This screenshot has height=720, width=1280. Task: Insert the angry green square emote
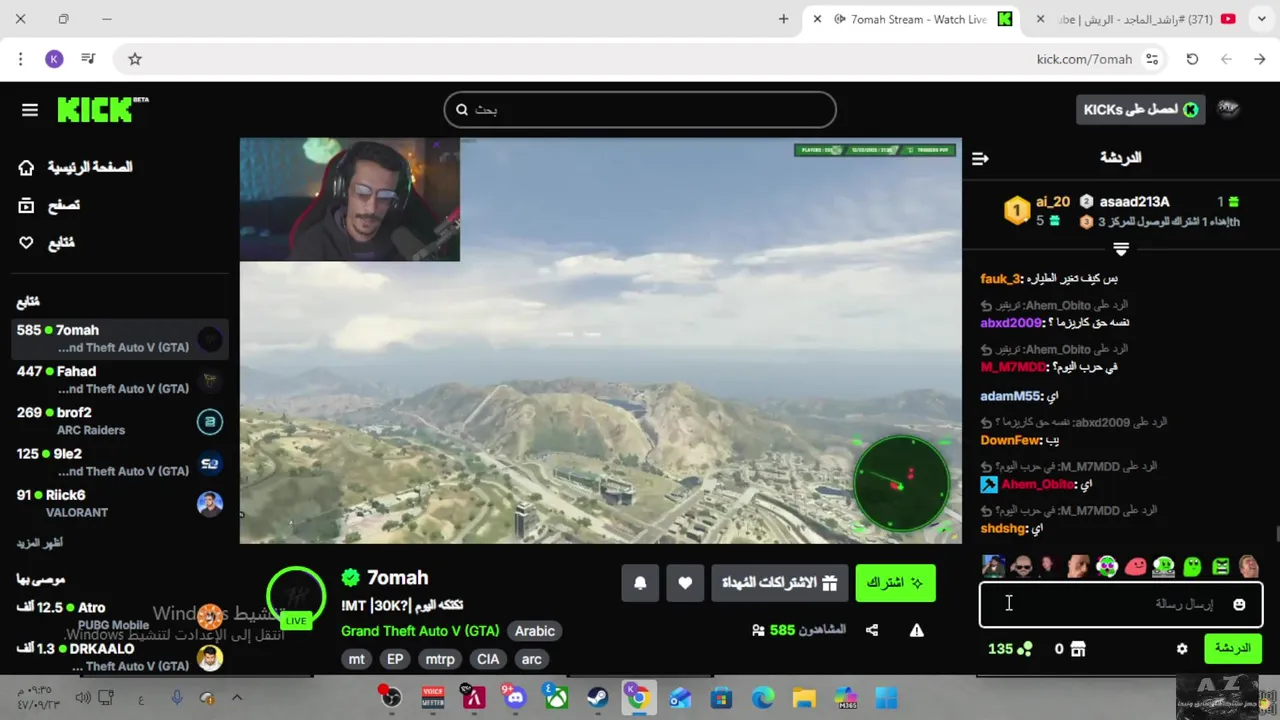pyautogui.click(x=1221, y=567)
